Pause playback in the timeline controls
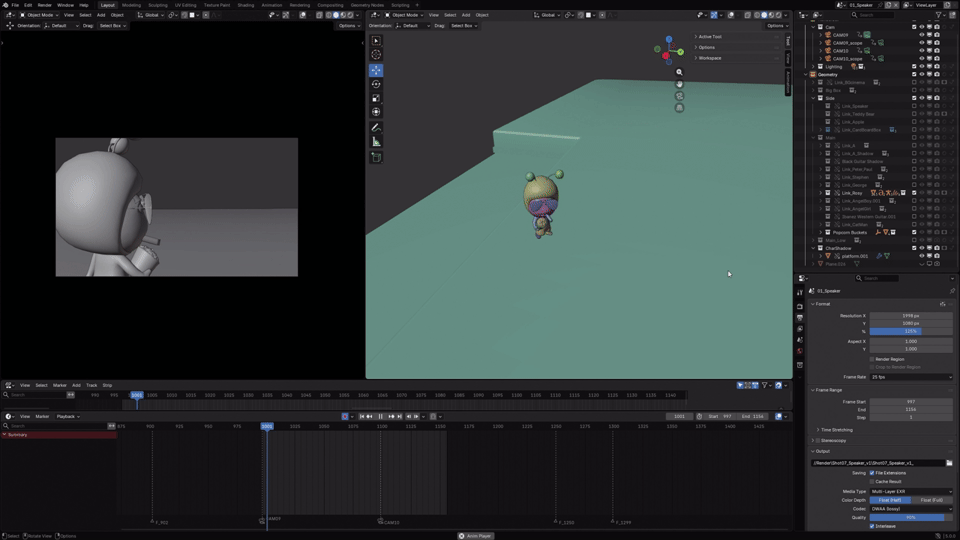This screenshot has height=540, width=960. pyautogui.click(x=381, y=416)
